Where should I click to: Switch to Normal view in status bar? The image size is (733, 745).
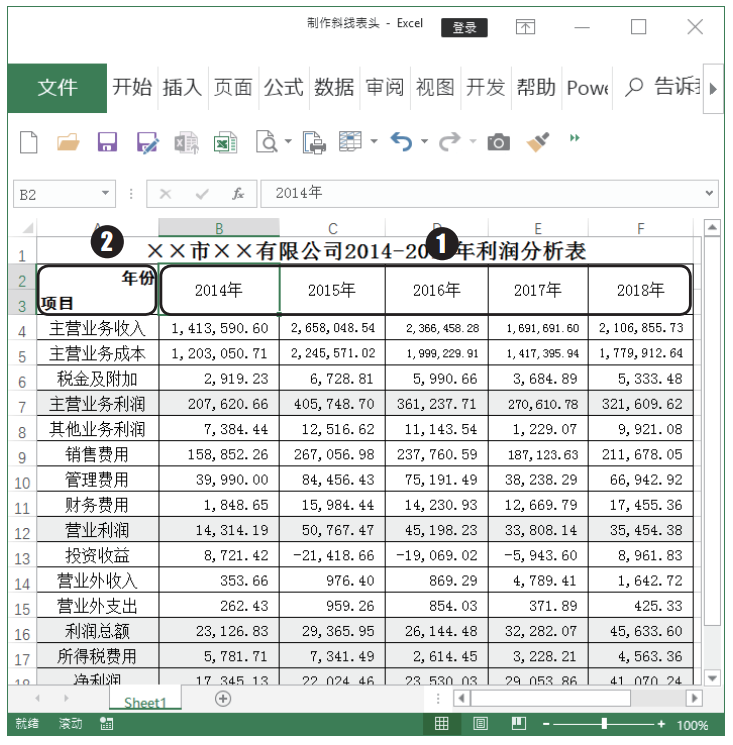pos(441,724)
